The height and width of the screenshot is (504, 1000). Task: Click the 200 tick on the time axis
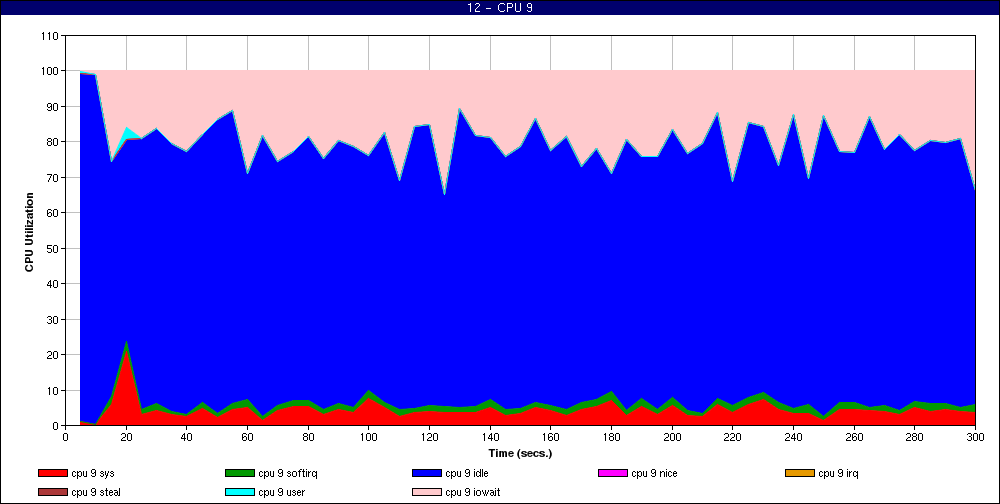pyautogui.click(x=672, y=438)
